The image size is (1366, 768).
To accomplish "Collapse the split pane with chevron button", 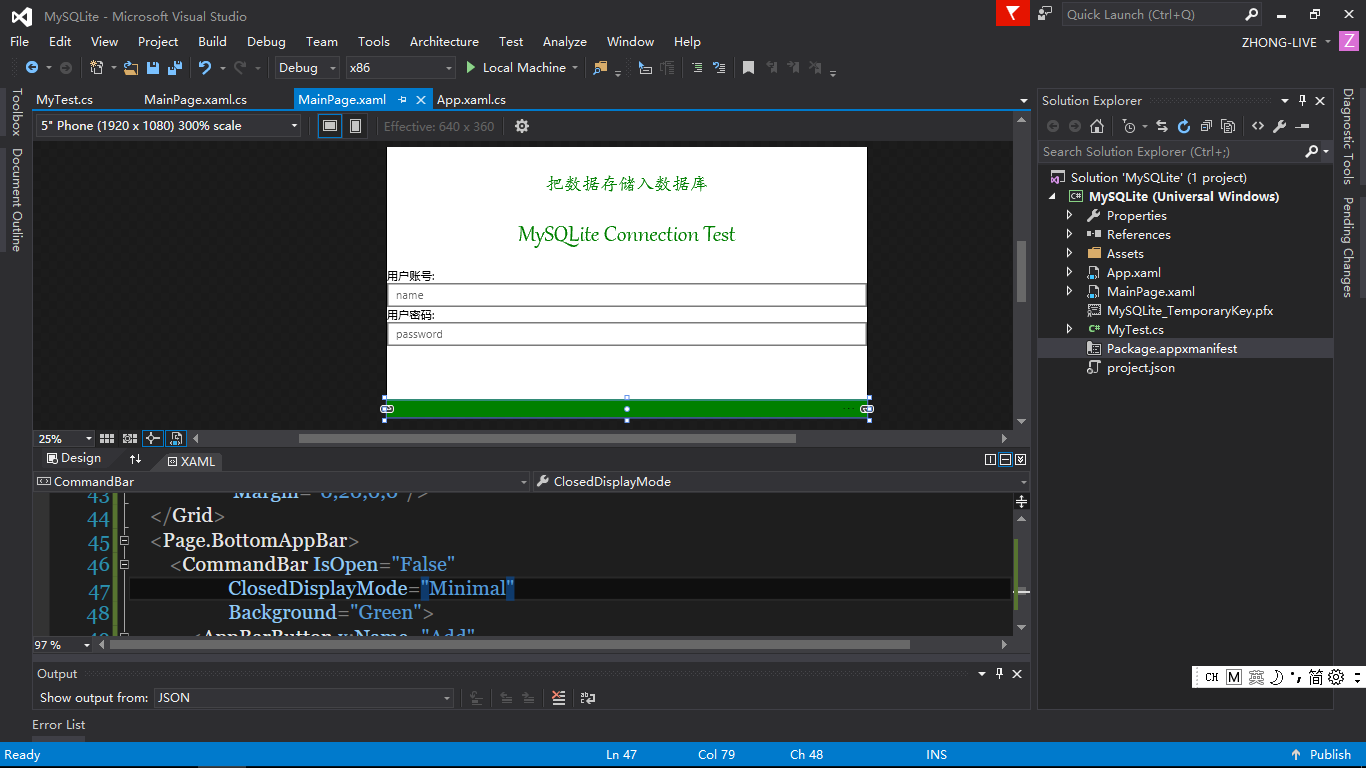I will 1021,460.
